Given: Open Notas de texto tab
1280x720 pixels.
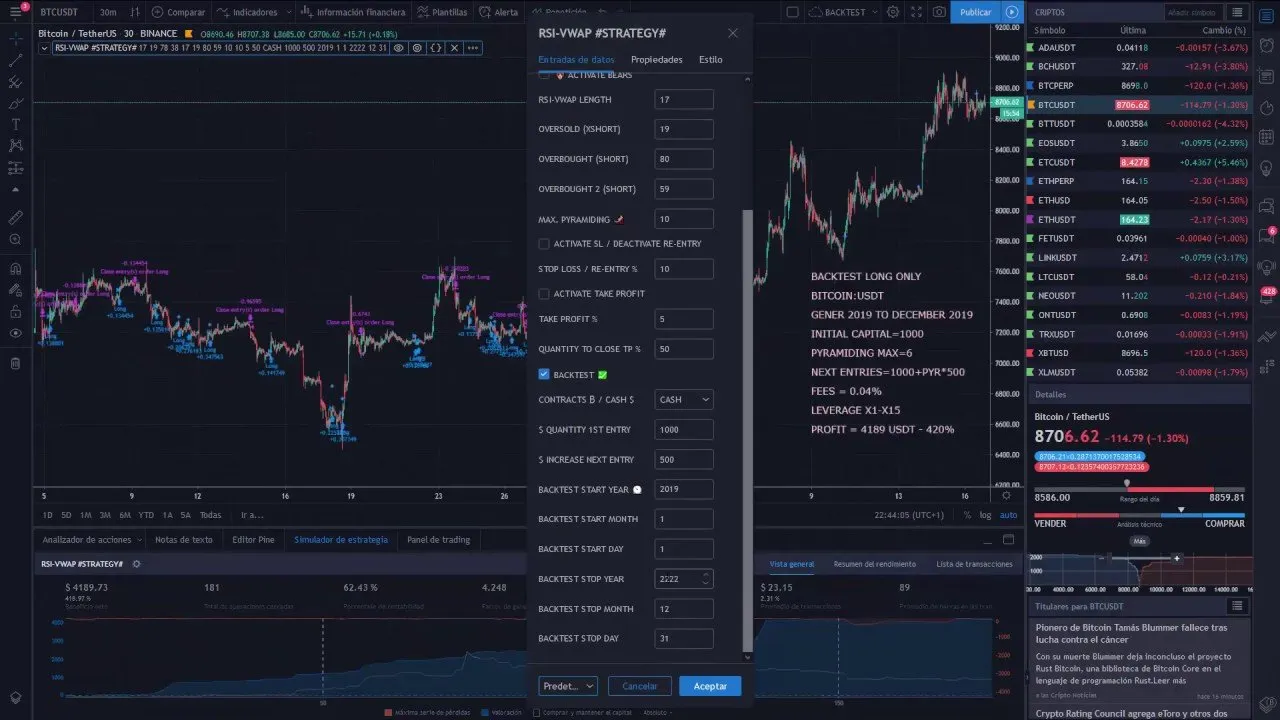Looking at the screenshot, I should pos(184,540).
